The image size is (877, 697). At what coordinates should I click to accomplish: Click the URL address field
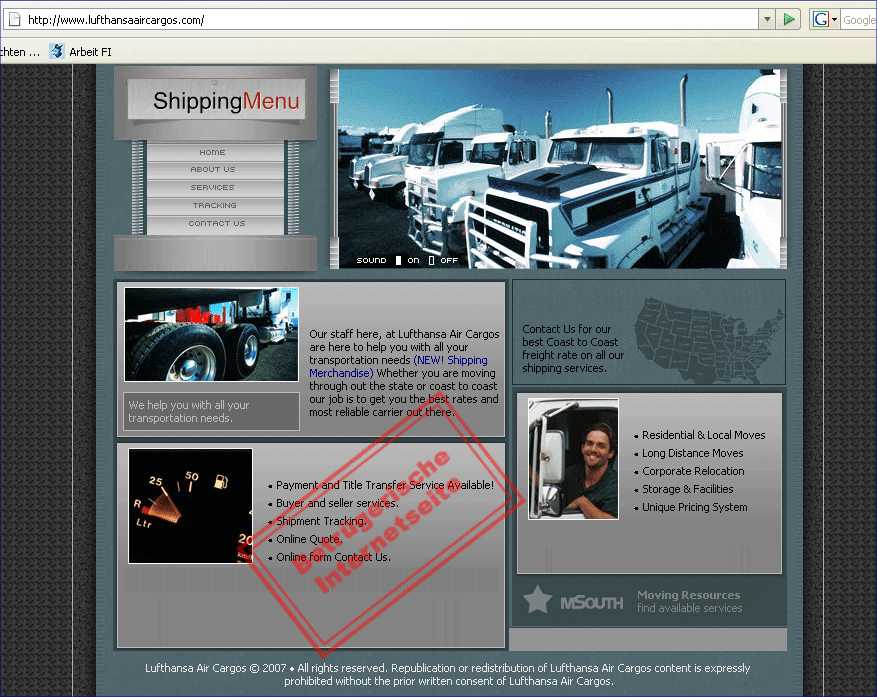pyautogui.click(x=392, y=20)
